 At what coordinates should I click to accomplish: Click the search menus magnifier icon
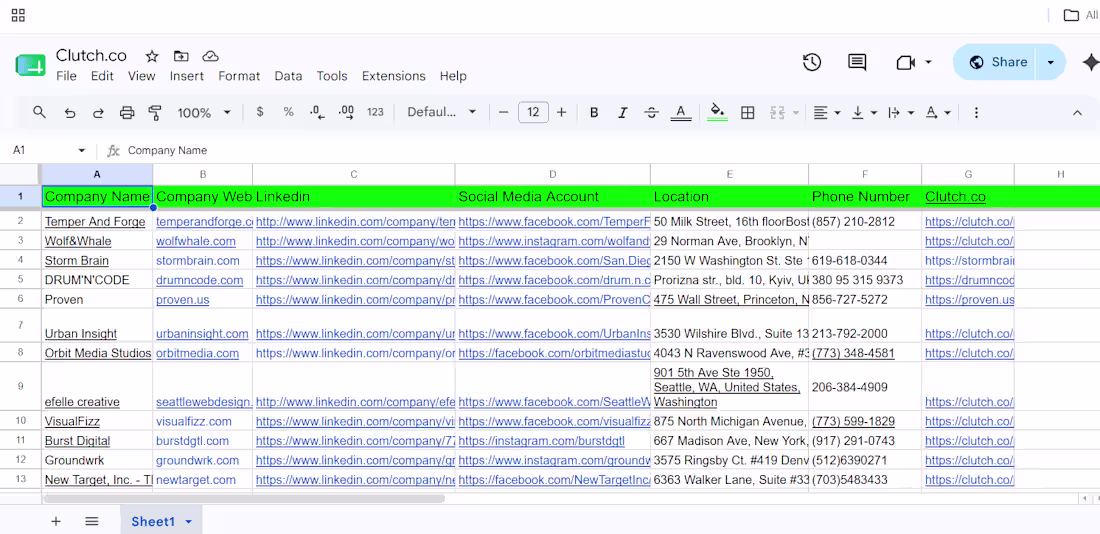tap(39, 112)
